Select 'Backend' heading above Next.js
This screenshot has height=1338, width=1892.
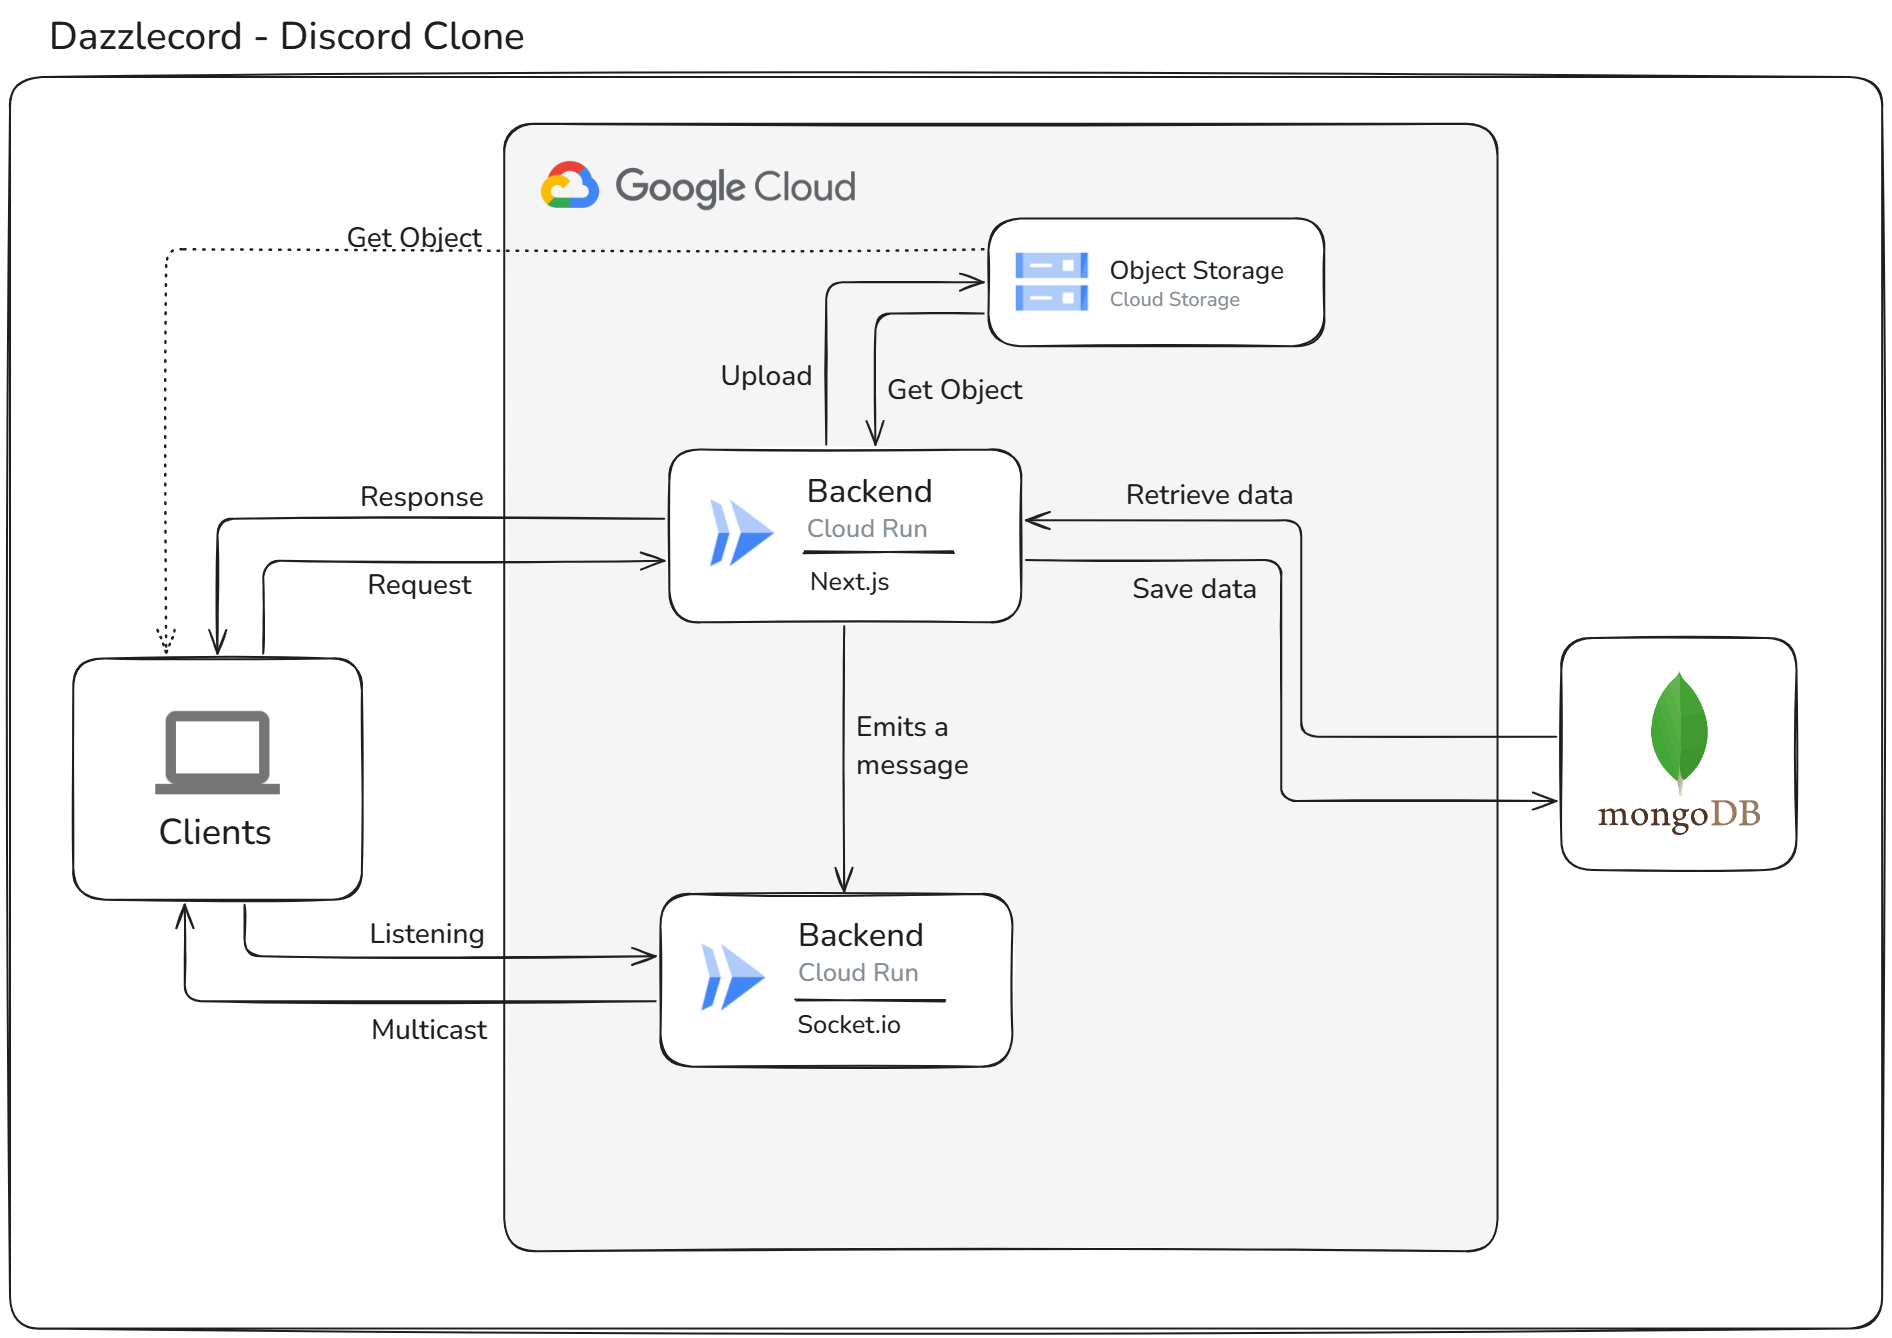tap(869, 491)
